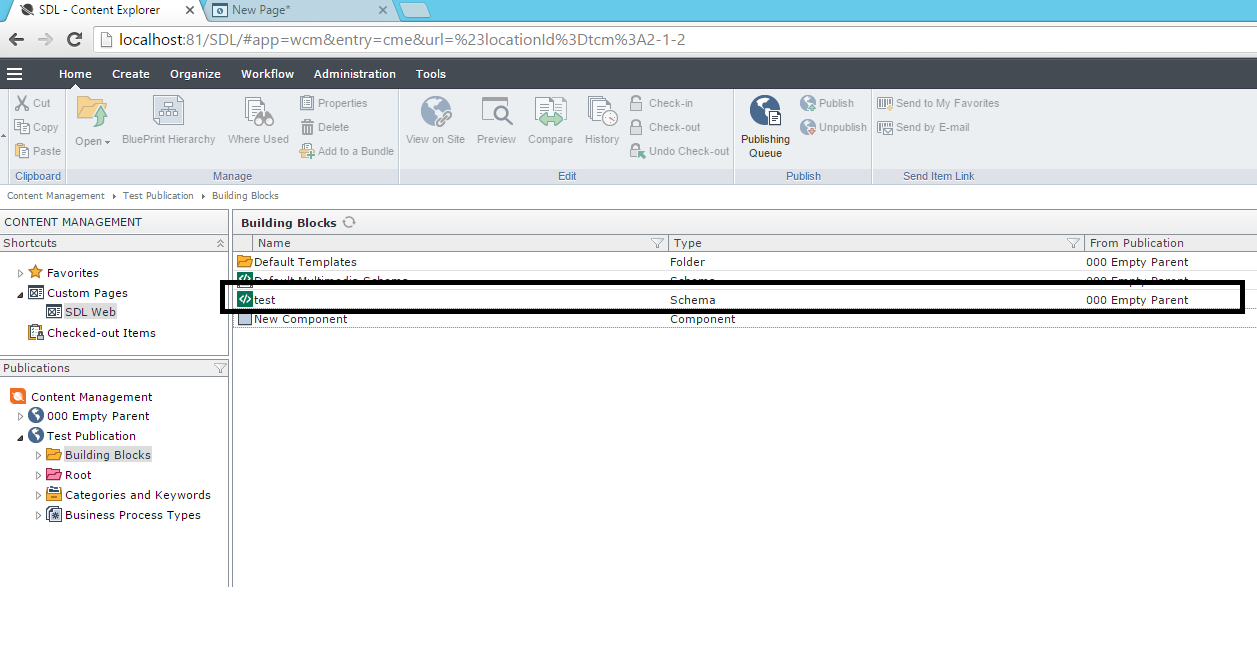Click Test Publication breadcrumb link
Screen dimensions: 1257x648
[x=158, y=196]
